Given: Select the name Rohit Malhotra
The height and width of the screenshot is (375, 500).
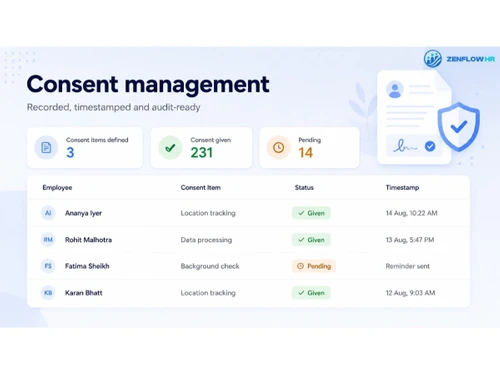Looking at the screenshot, I should pyautogui.click(x=88, y=240).
